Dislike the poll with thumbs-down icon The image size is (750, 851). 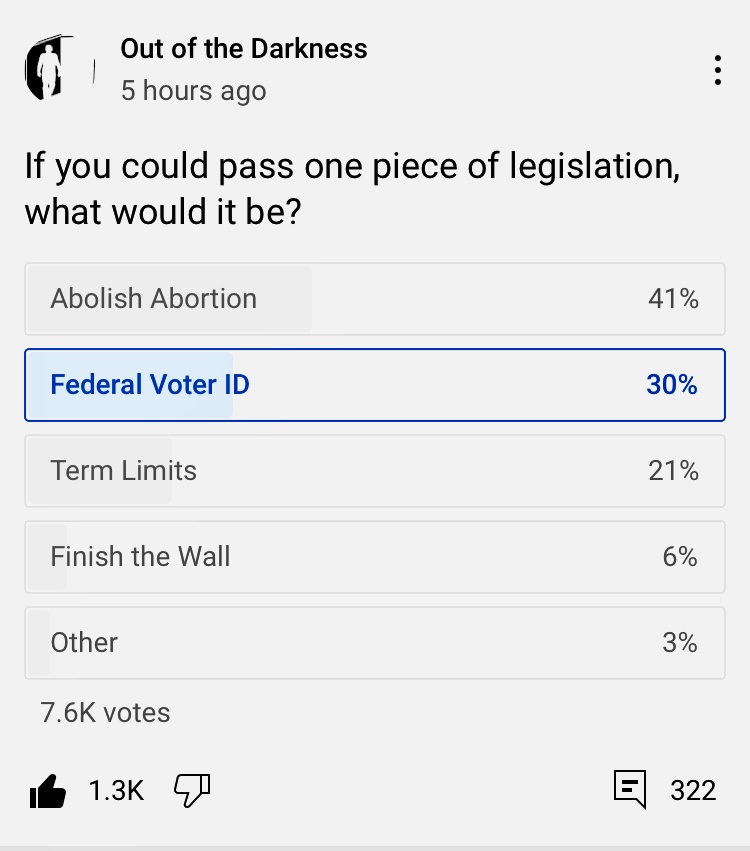[x=192, y=790]
